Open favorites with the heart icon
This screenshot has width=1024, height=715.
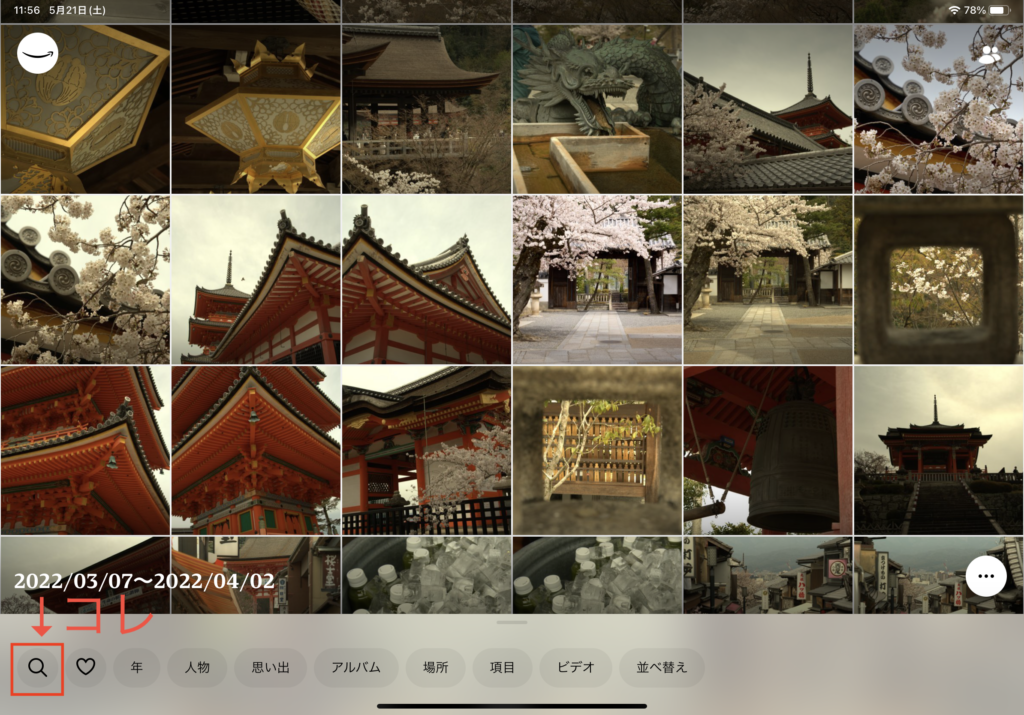pos(85,667)
